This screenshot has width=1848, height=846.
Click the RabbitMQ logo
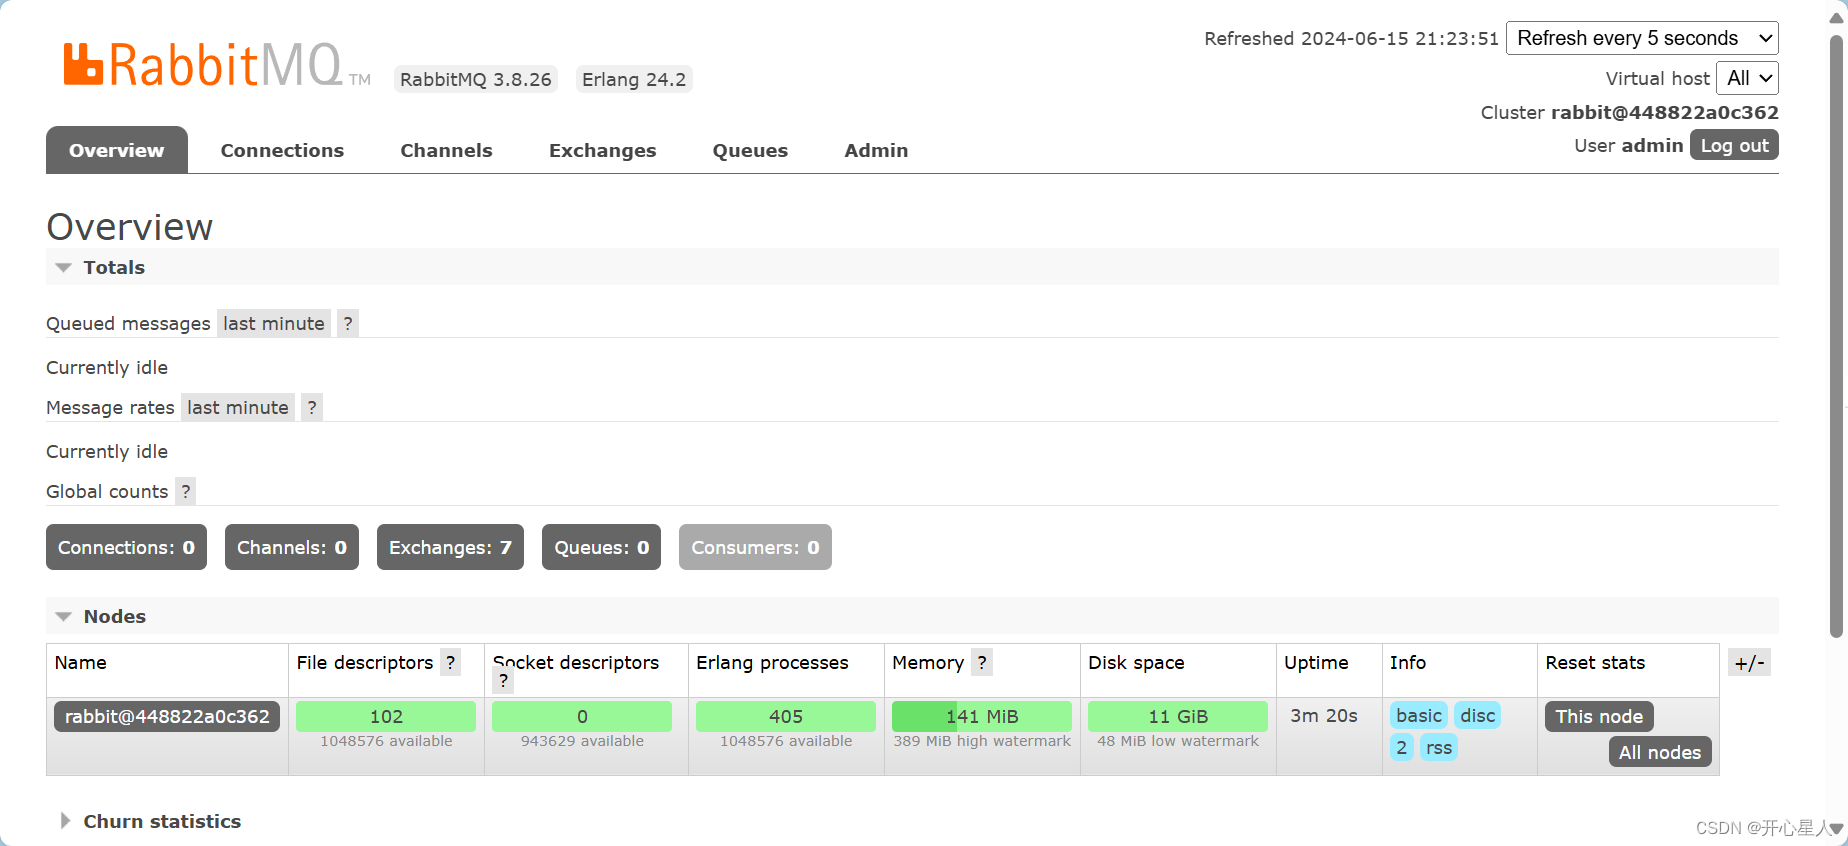click(x=216, y=65)
